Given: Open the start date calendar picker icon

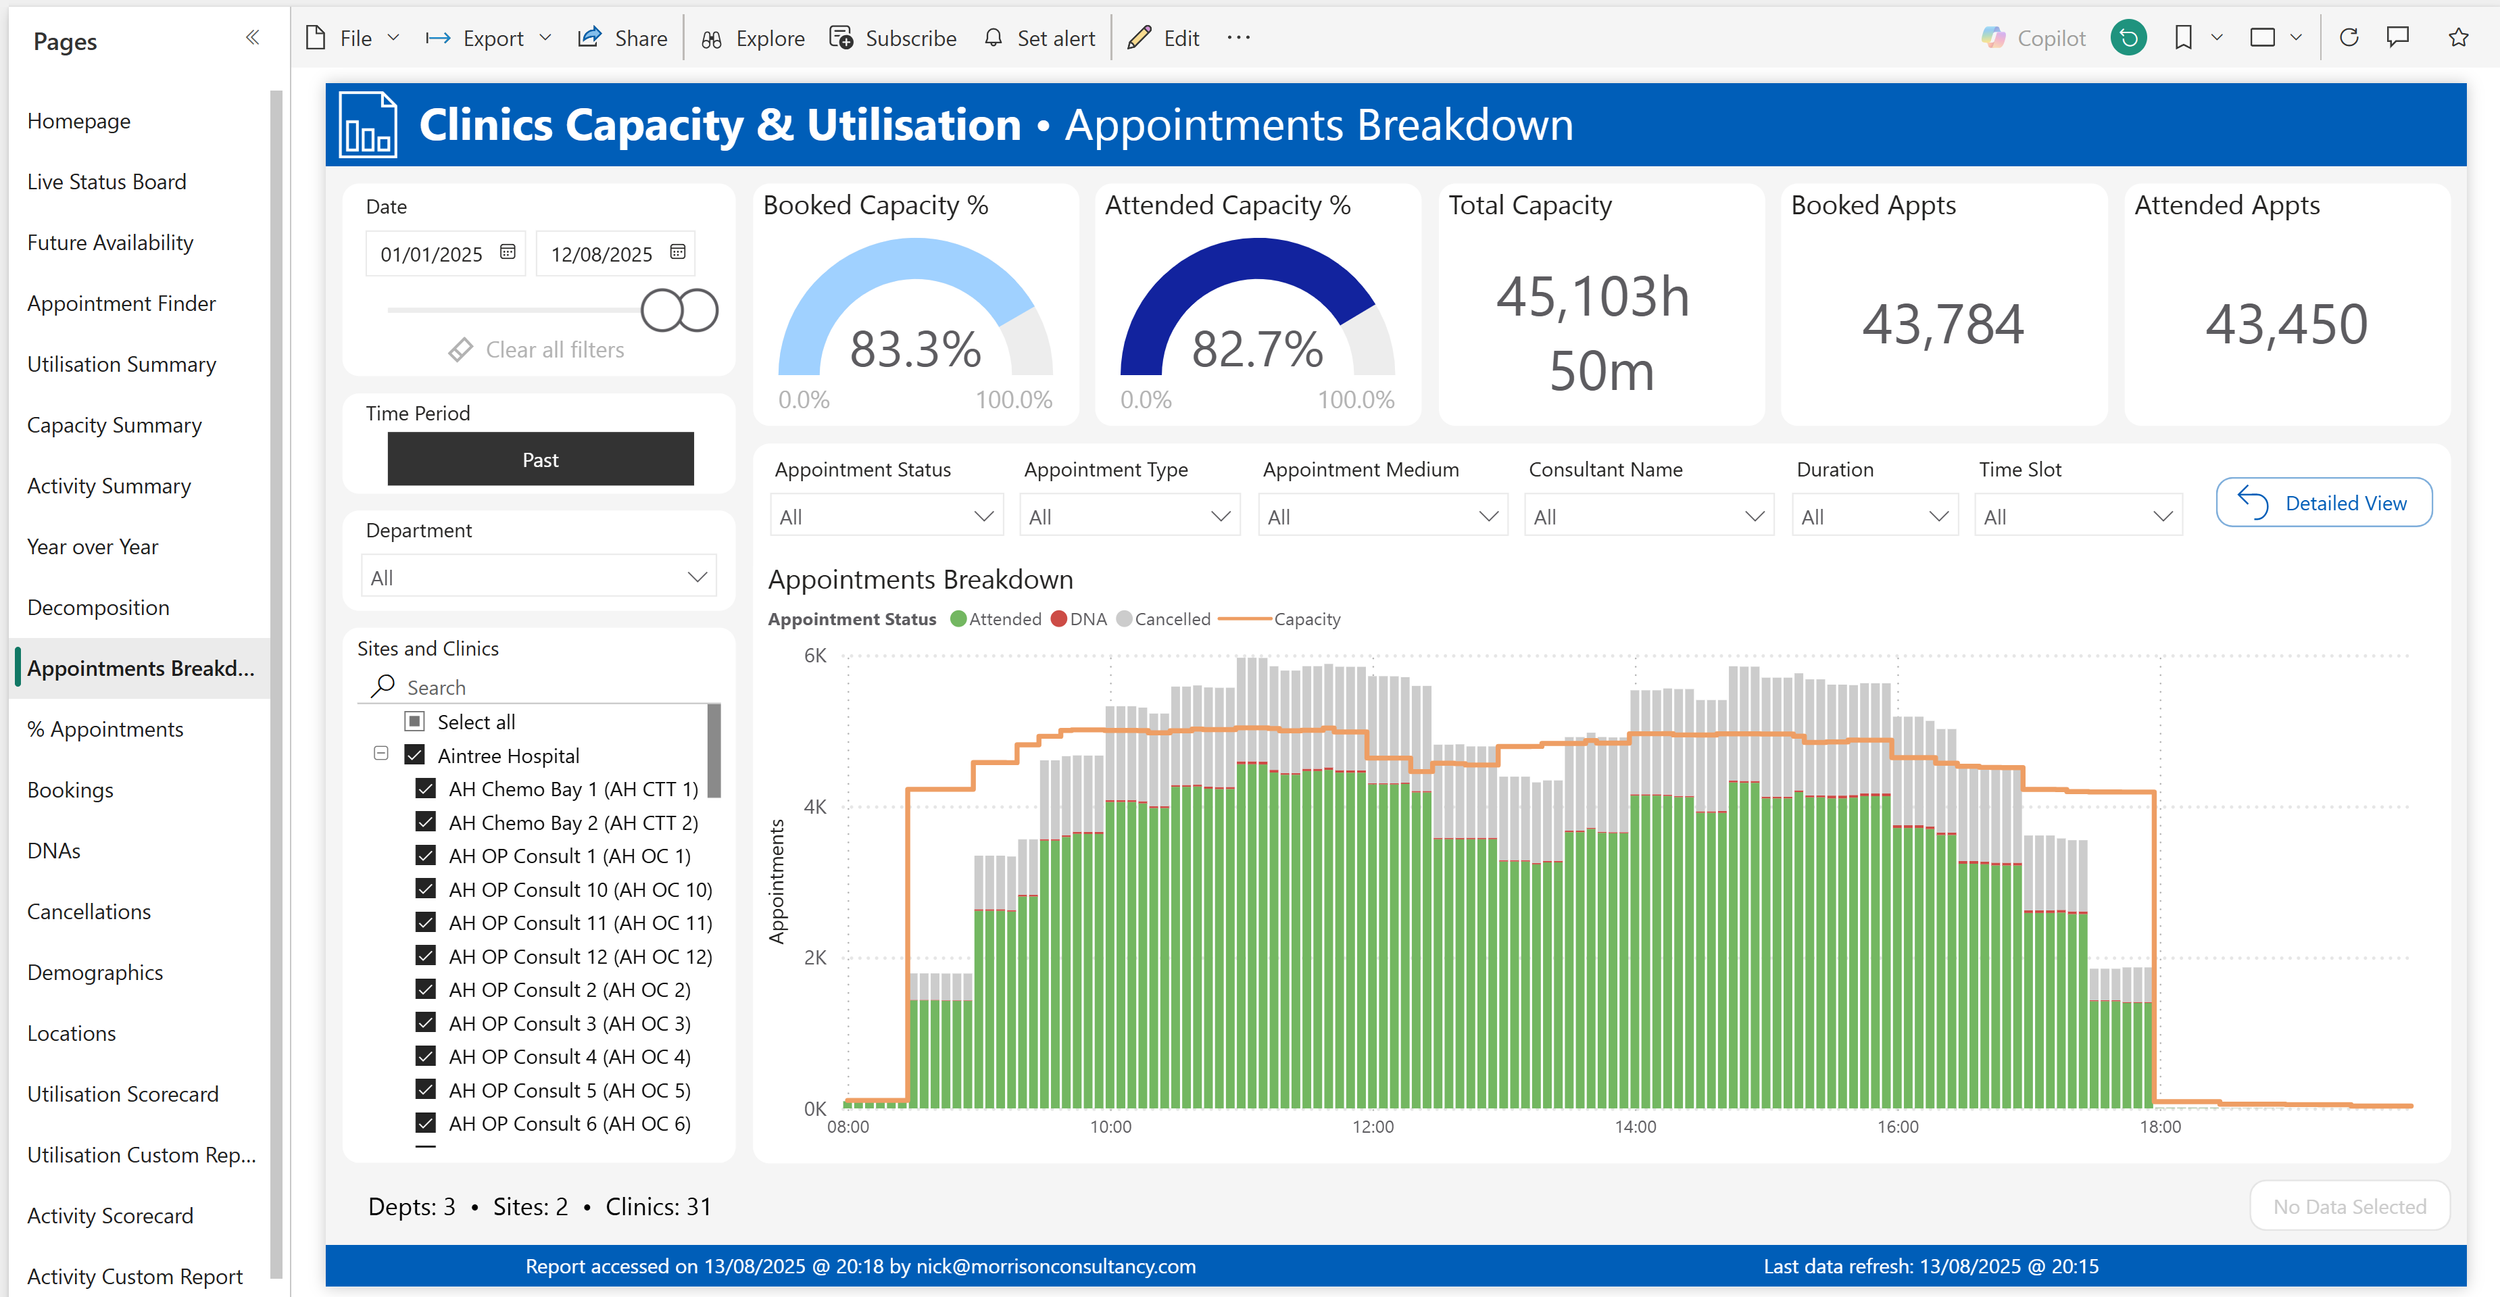Looking at the screenshot, I should pyautogui.click(x=508, y=252).
